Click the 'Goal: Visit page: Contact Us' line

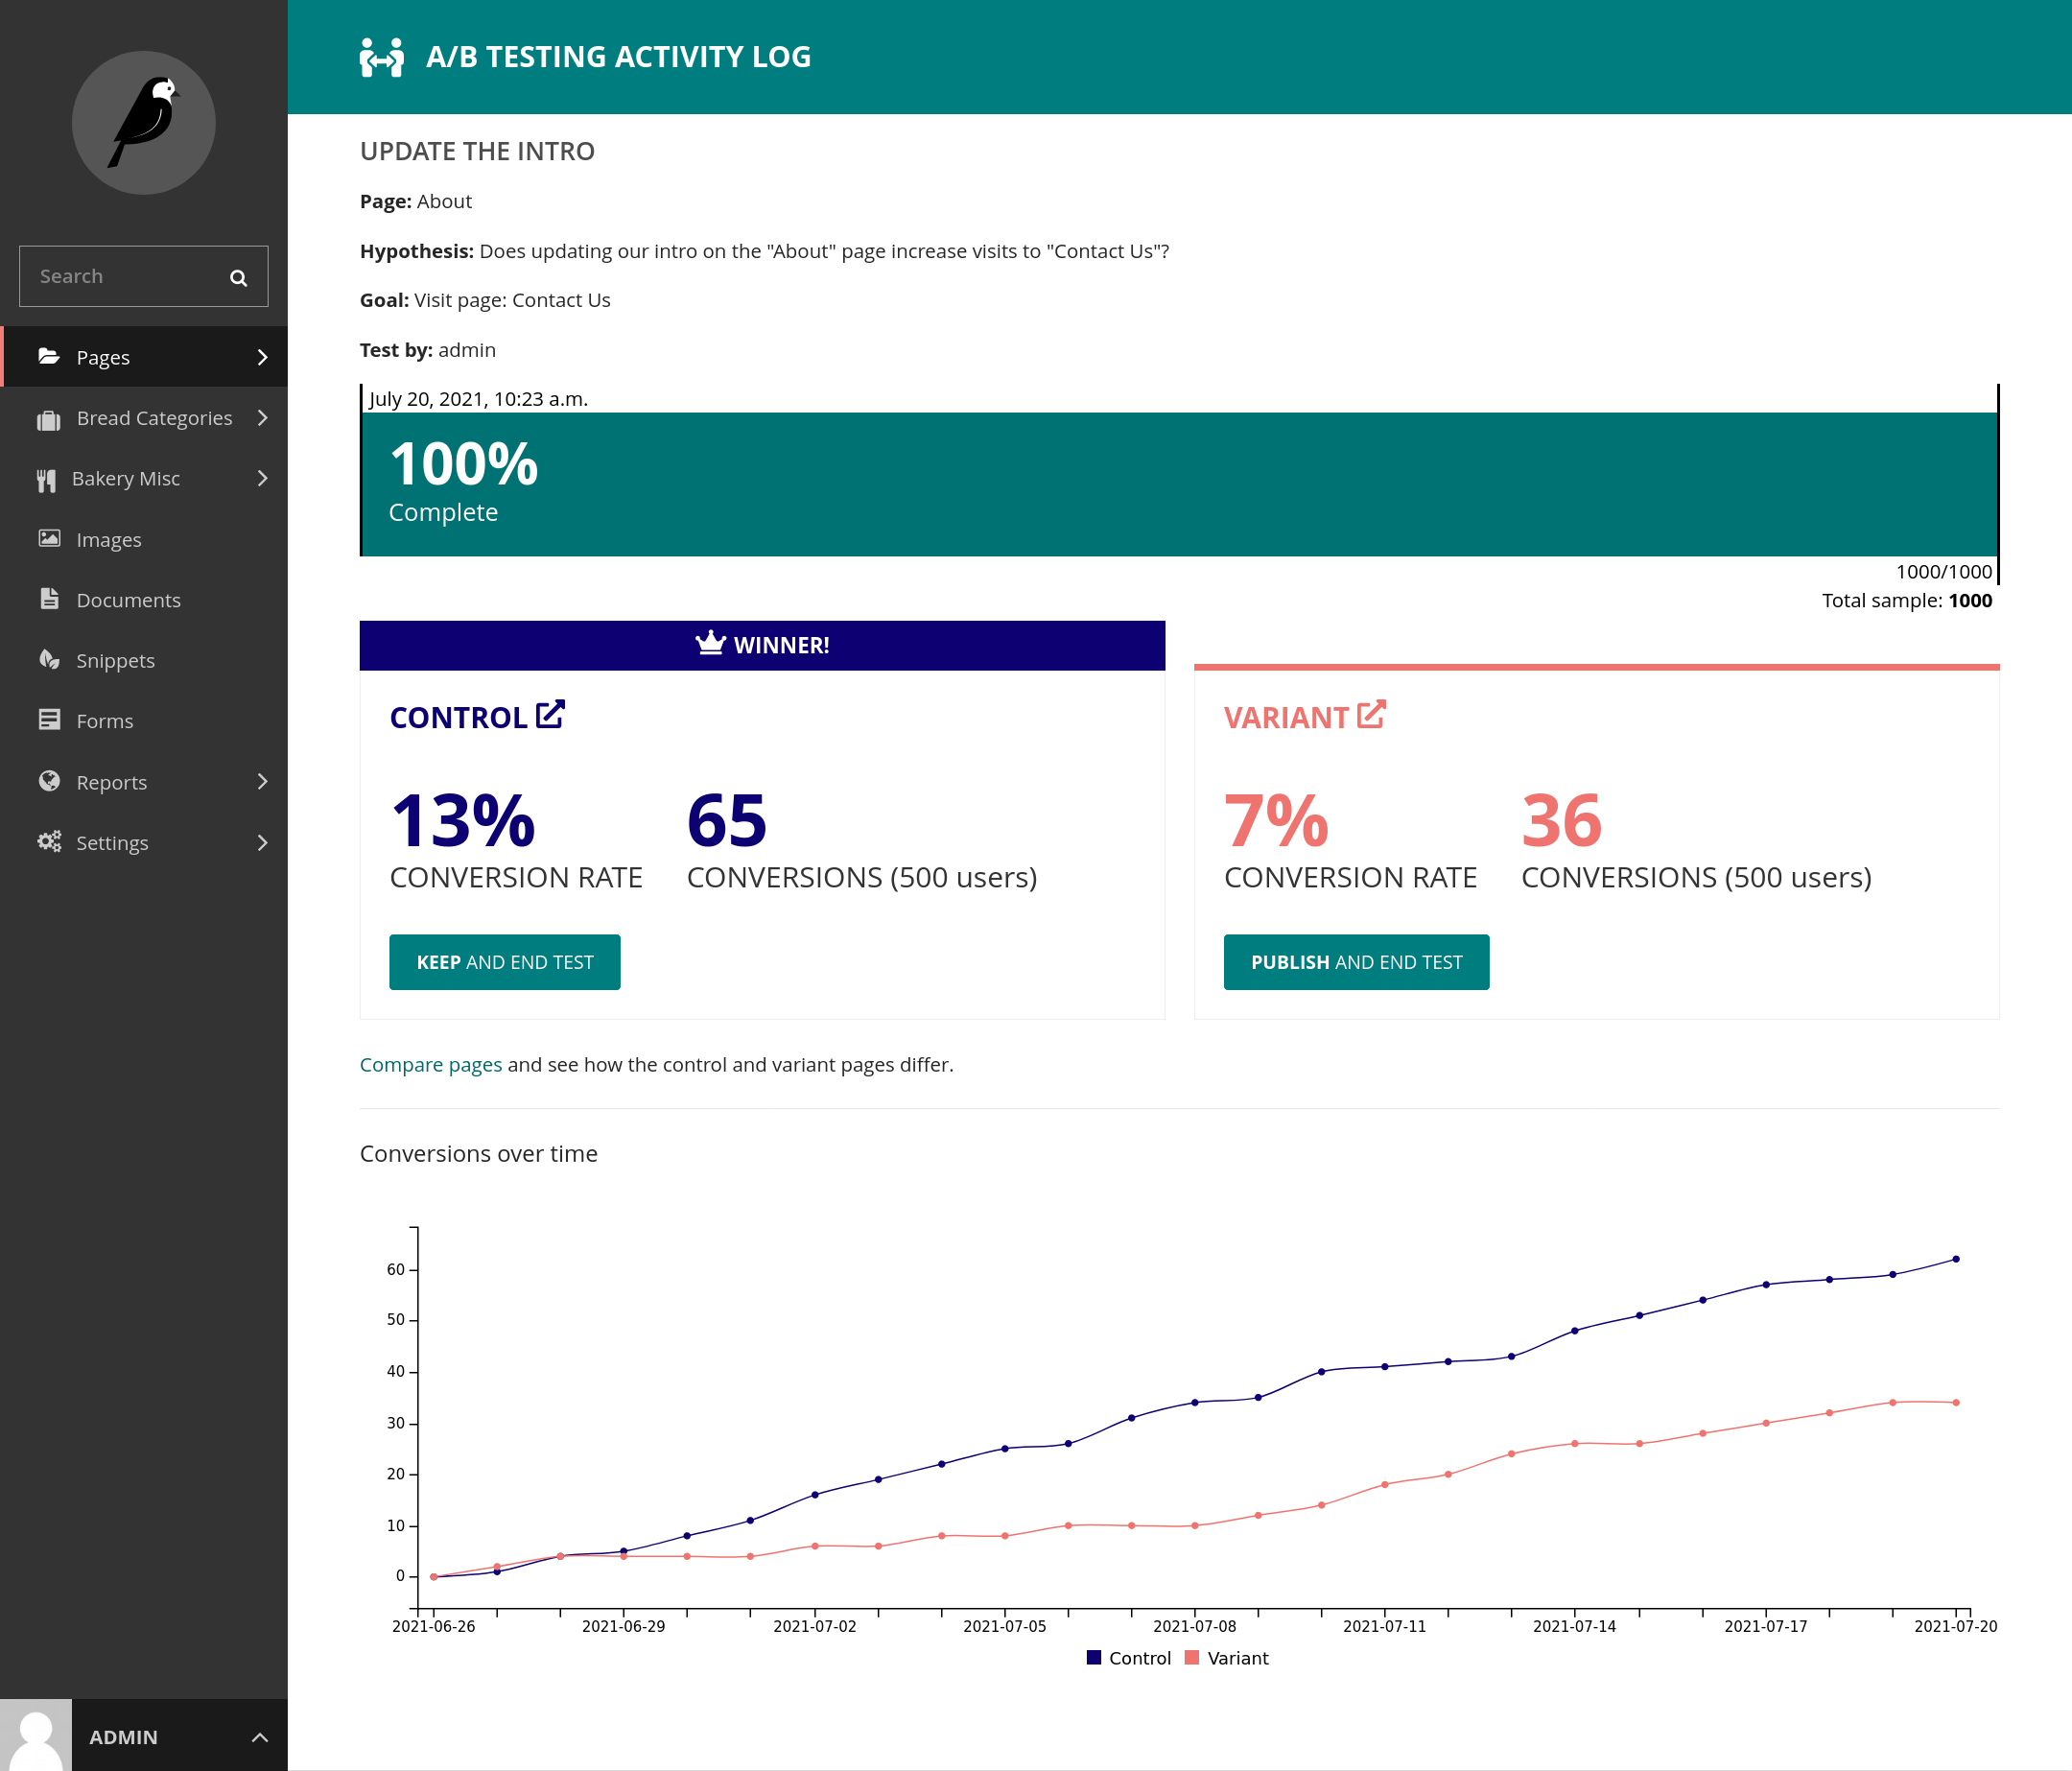[485, 301]
